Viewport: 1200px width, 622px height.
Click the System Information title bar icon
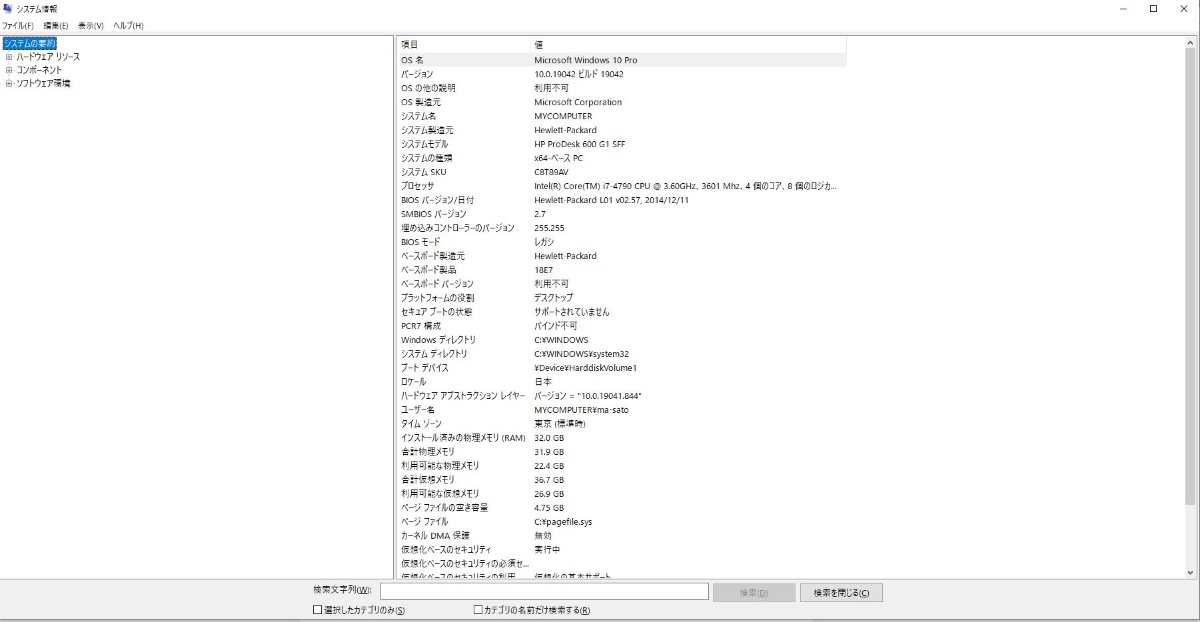pos(8,9)
